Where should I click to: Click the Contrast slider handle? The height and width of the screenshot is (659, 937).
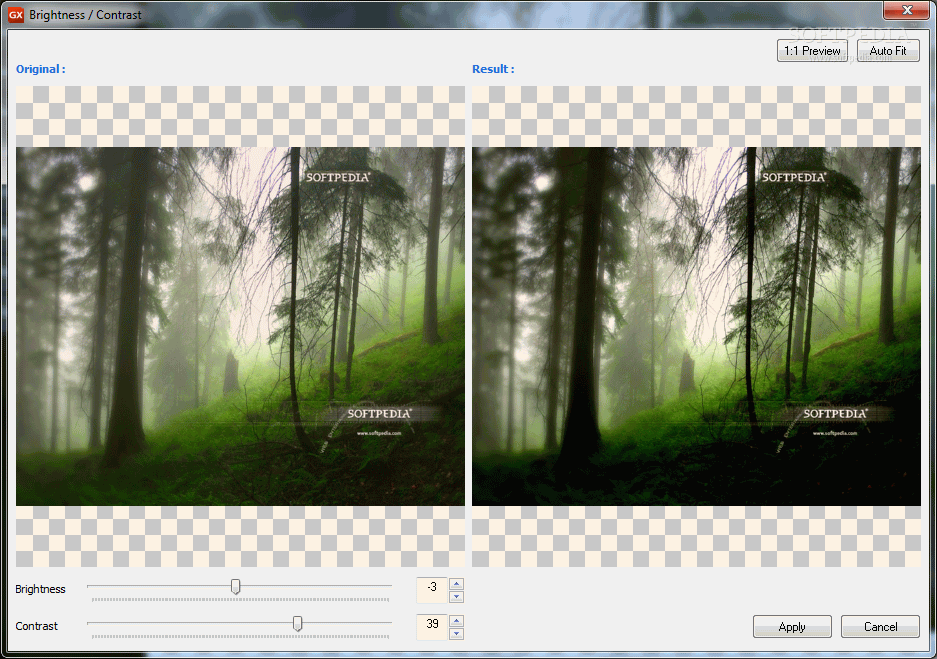click(297, 624)
